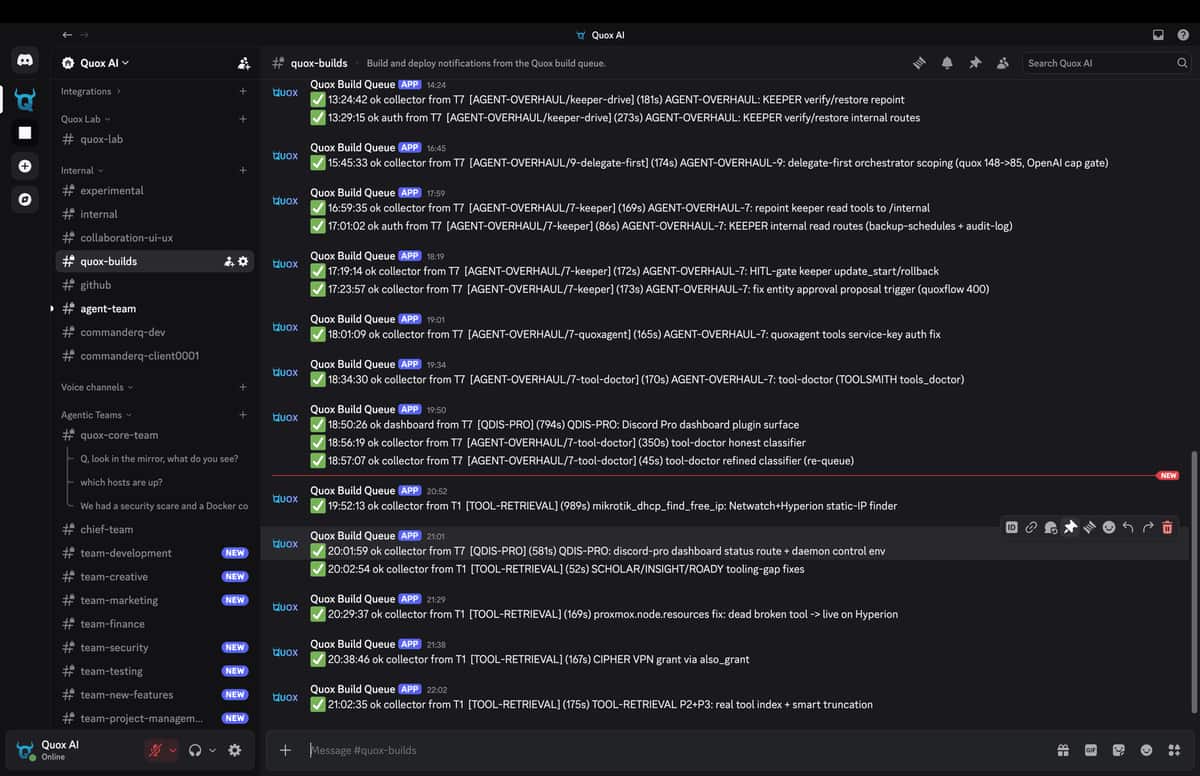Add channel to Quox Lab plus
Screen dimensions: 1200x776
pos(243,119)
